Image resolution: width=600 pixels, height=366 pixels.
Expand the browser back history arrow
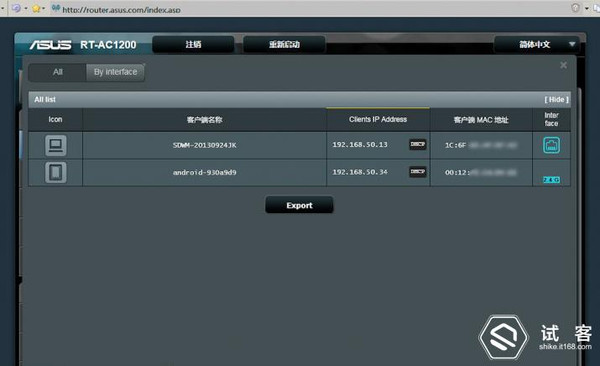[26, 8]
